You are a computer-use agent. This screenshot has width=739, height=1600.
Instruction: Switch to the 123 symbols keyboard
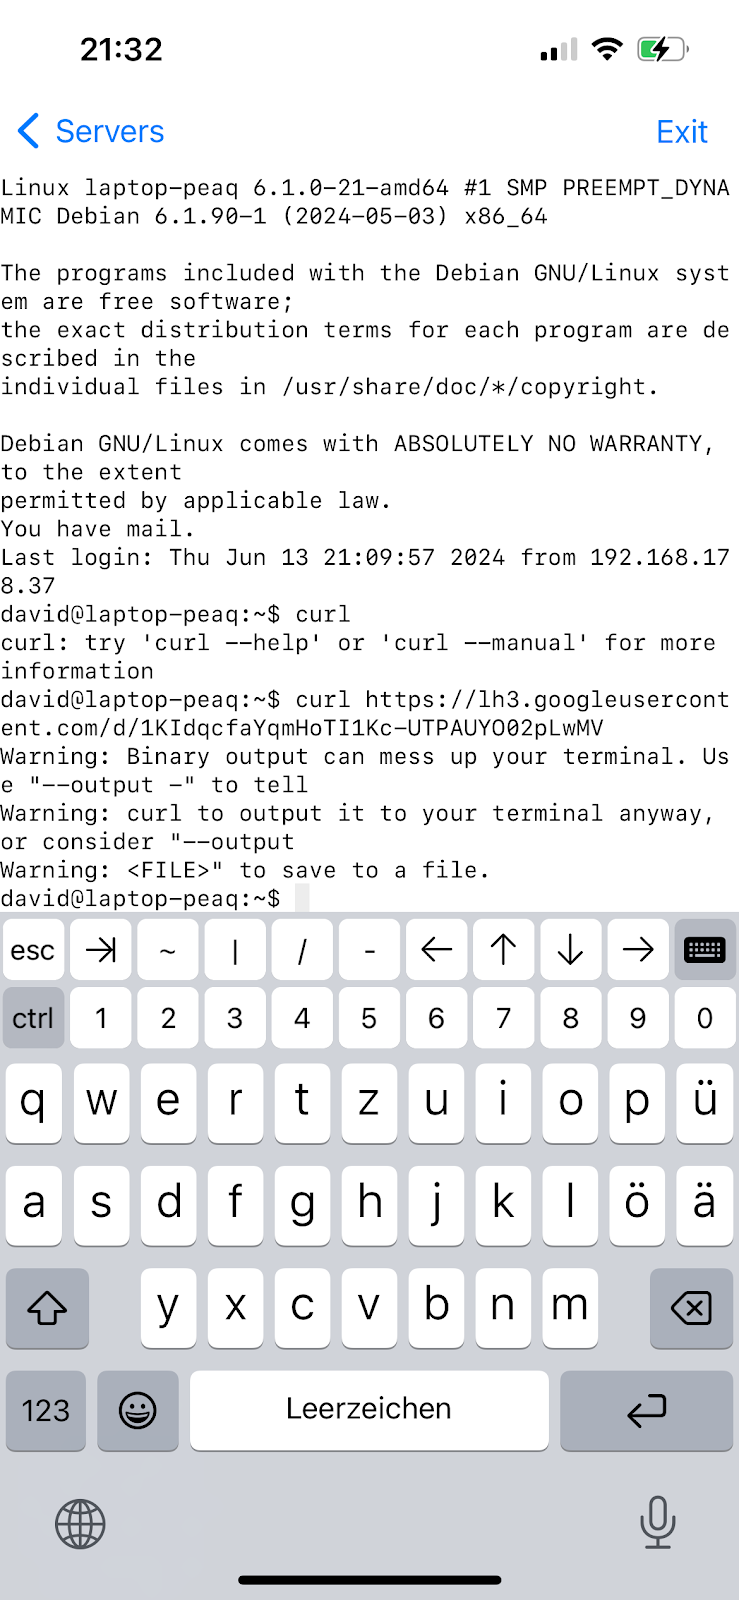pos(46,1410)
